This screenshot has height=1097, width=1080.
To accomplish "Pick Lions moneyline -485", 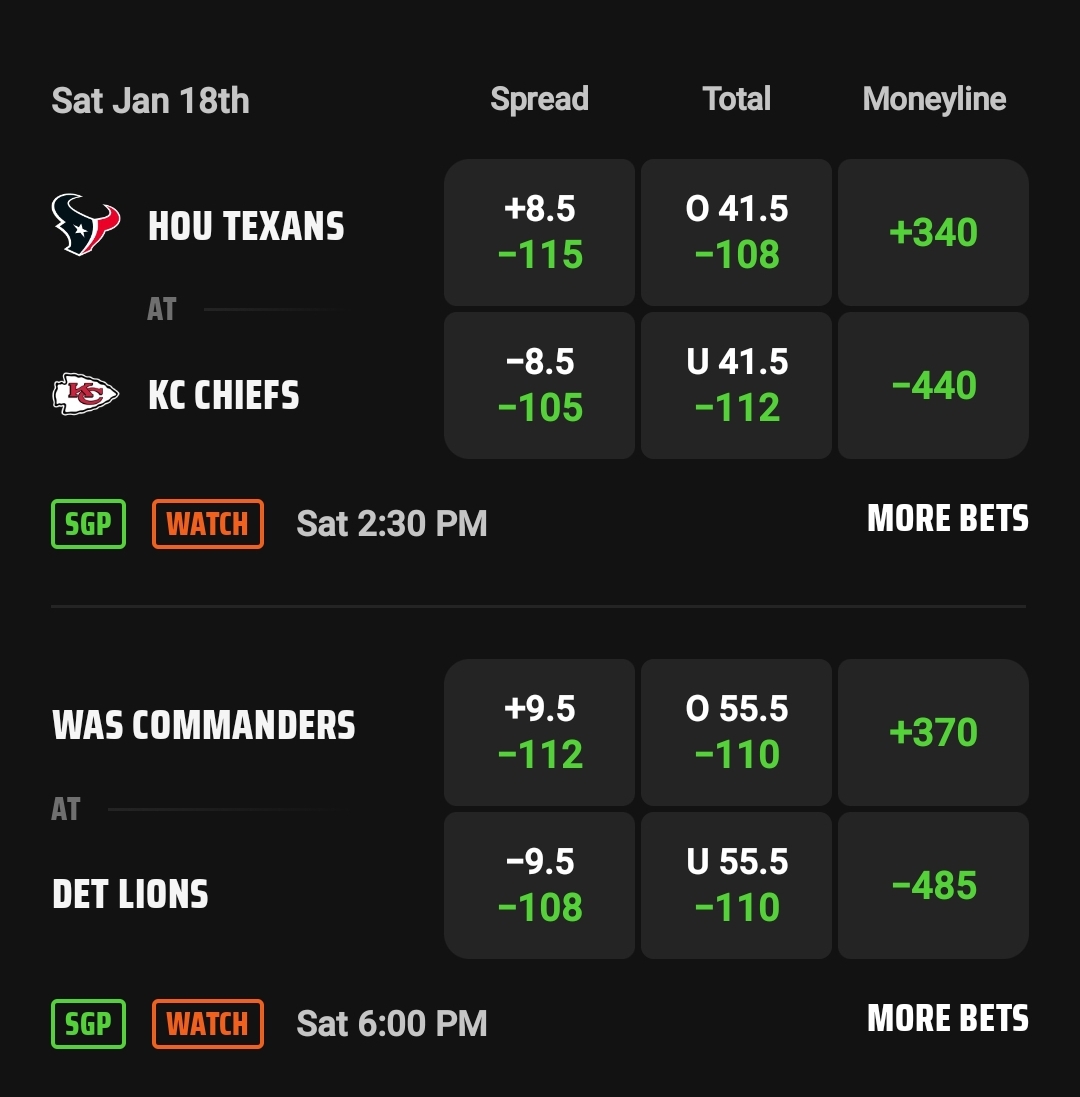I will click(933, 886).
